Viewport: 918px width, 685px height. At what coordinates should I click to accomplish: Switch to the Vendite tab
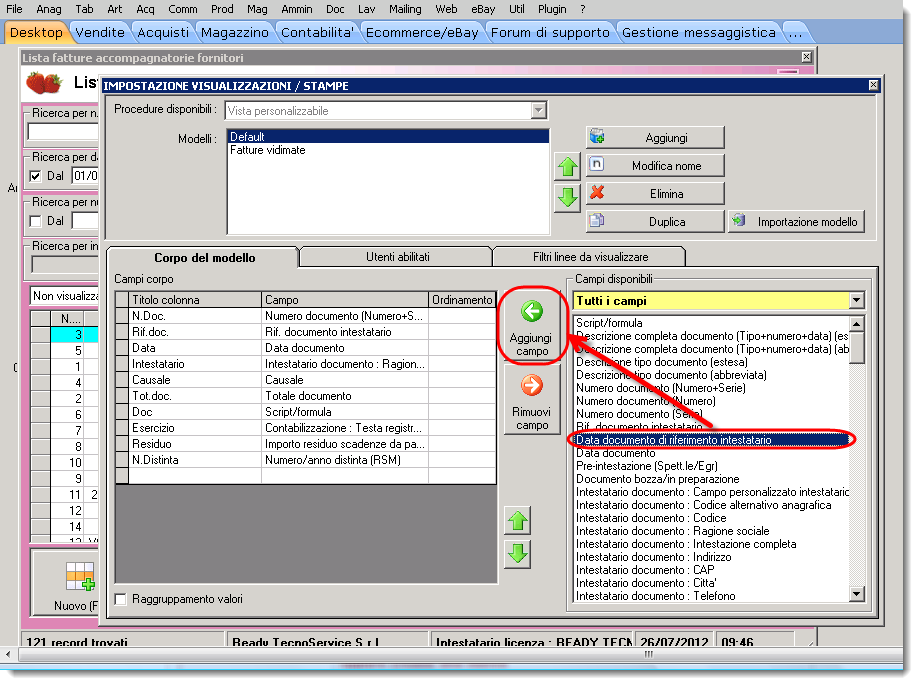click(x=100, y=32)
